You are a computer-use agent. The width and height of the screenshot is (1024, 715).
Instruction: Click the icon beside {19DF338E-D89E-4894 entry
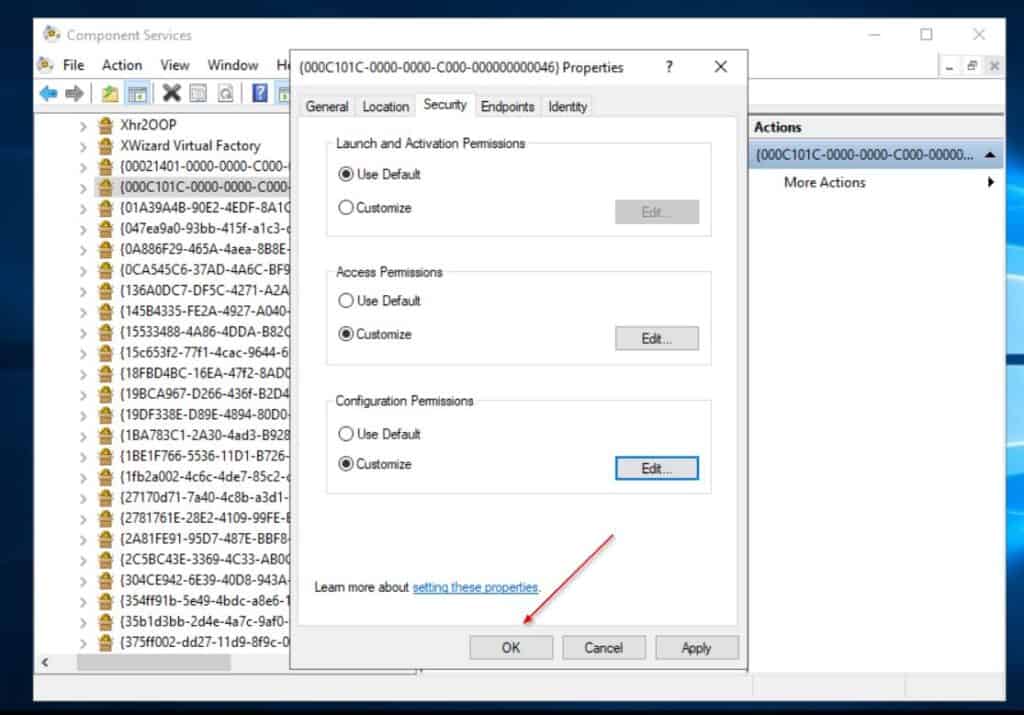(x=105, y=415)
